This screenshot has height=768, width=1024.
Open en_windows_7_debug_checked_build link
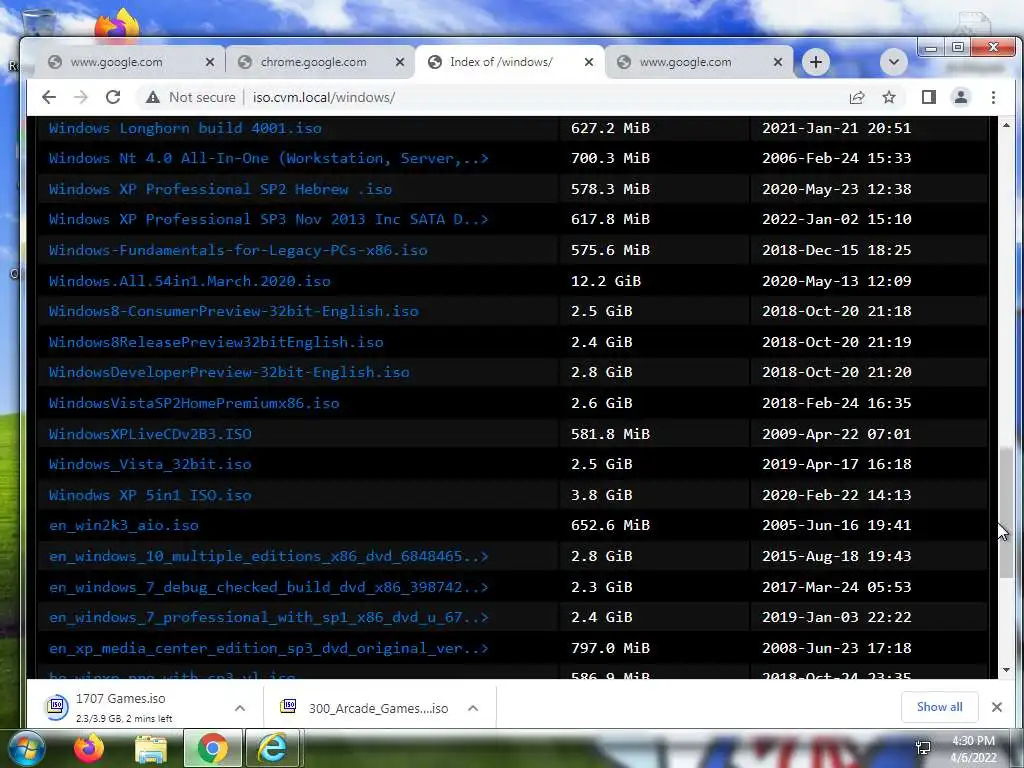pyautogui.click(x=268, y=587)
